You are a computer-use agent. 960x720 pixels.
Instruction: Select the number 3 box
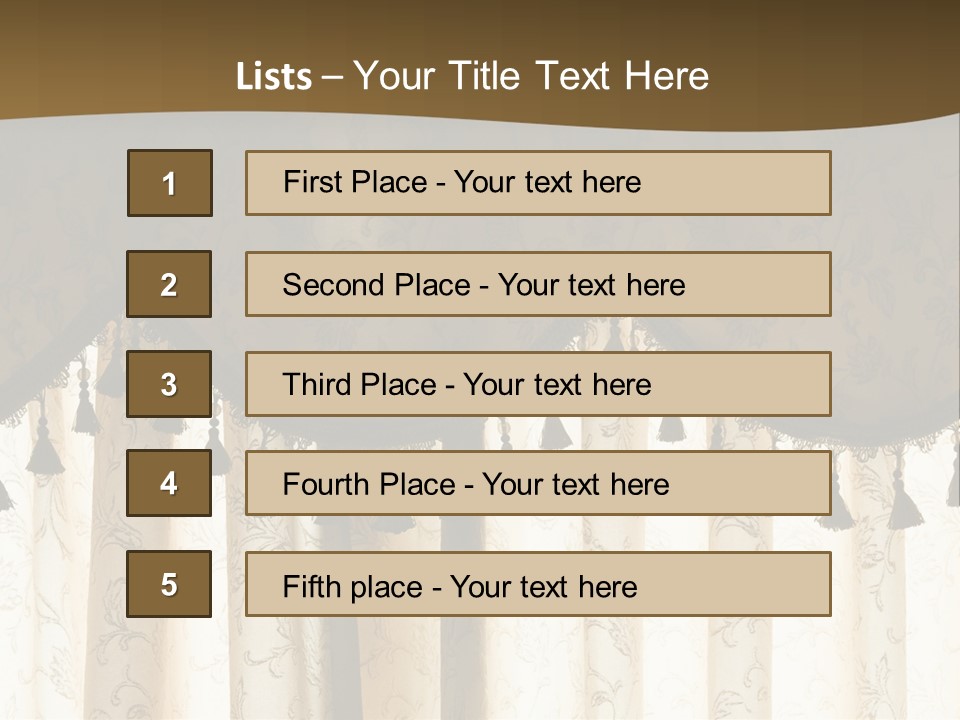click(x=169, y=384)
